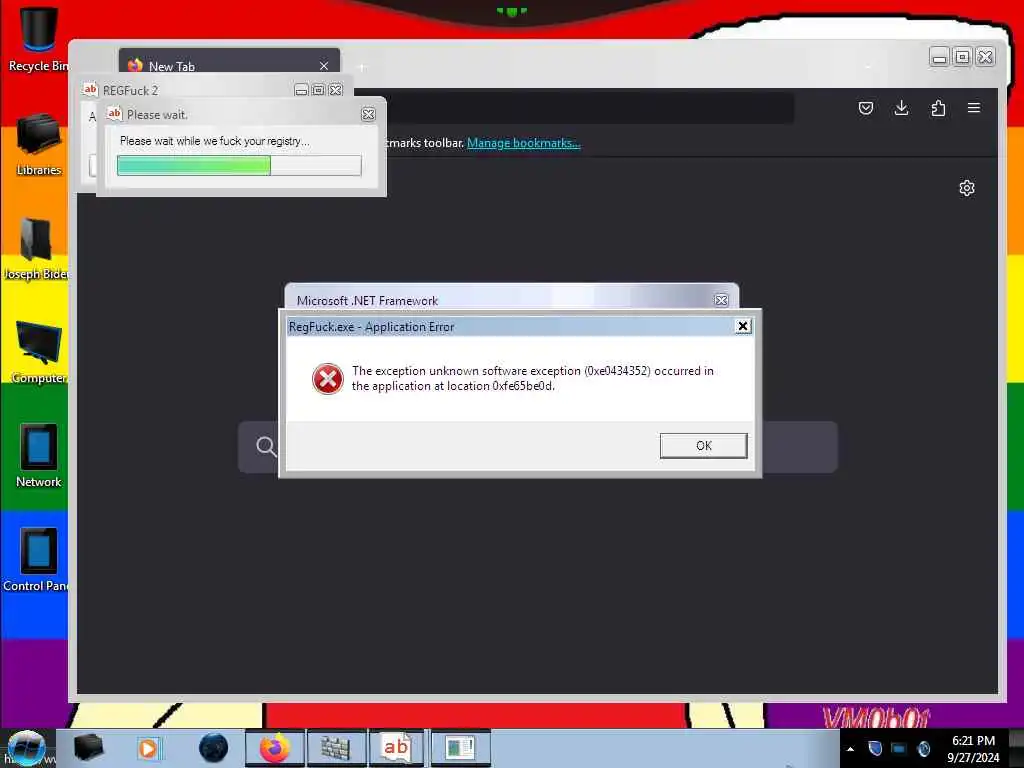Show hidden tray icons arrow
Viewport: 1024px width, 768px height.
pos(850,749)
